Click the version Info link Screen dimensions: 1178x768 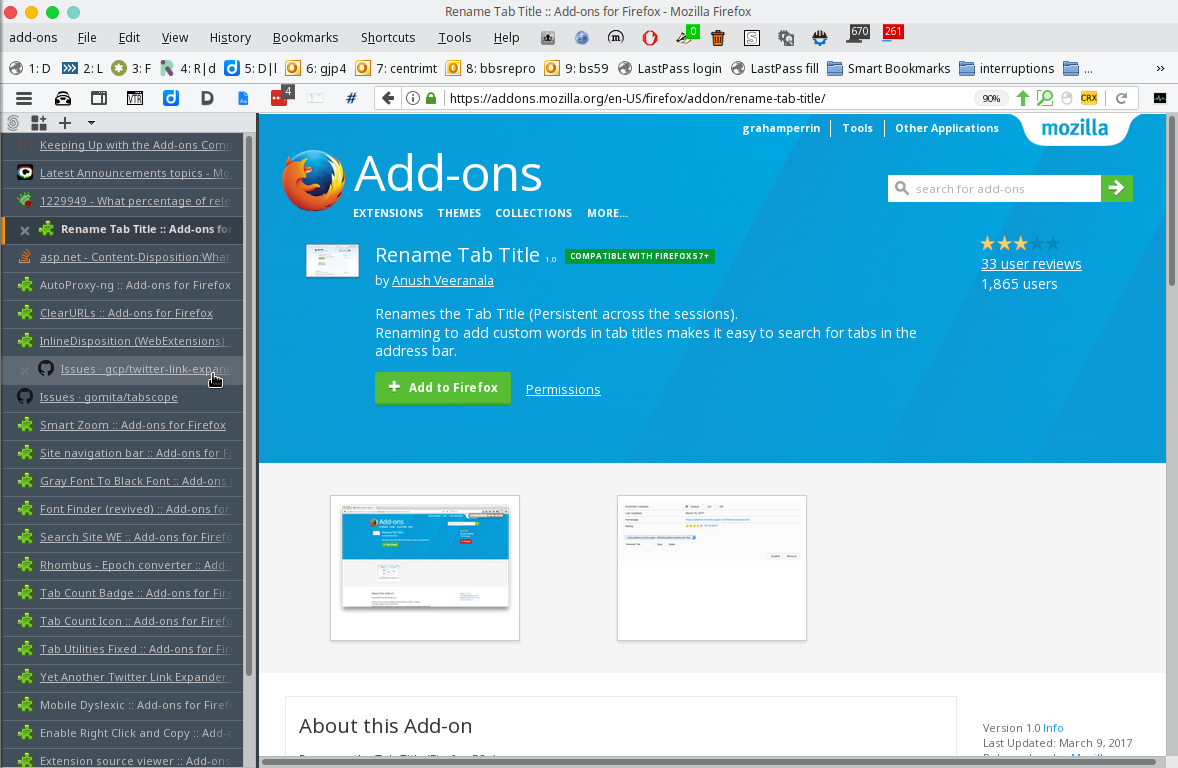point(1053,728)
